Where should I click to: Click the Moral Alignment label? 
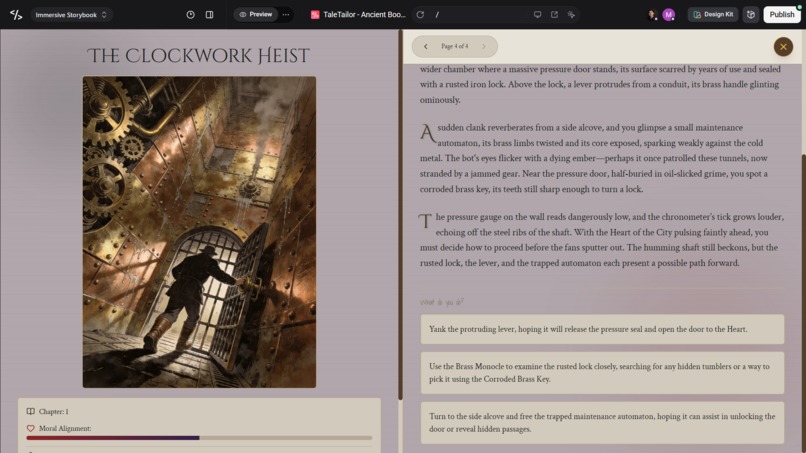(65, 428)
